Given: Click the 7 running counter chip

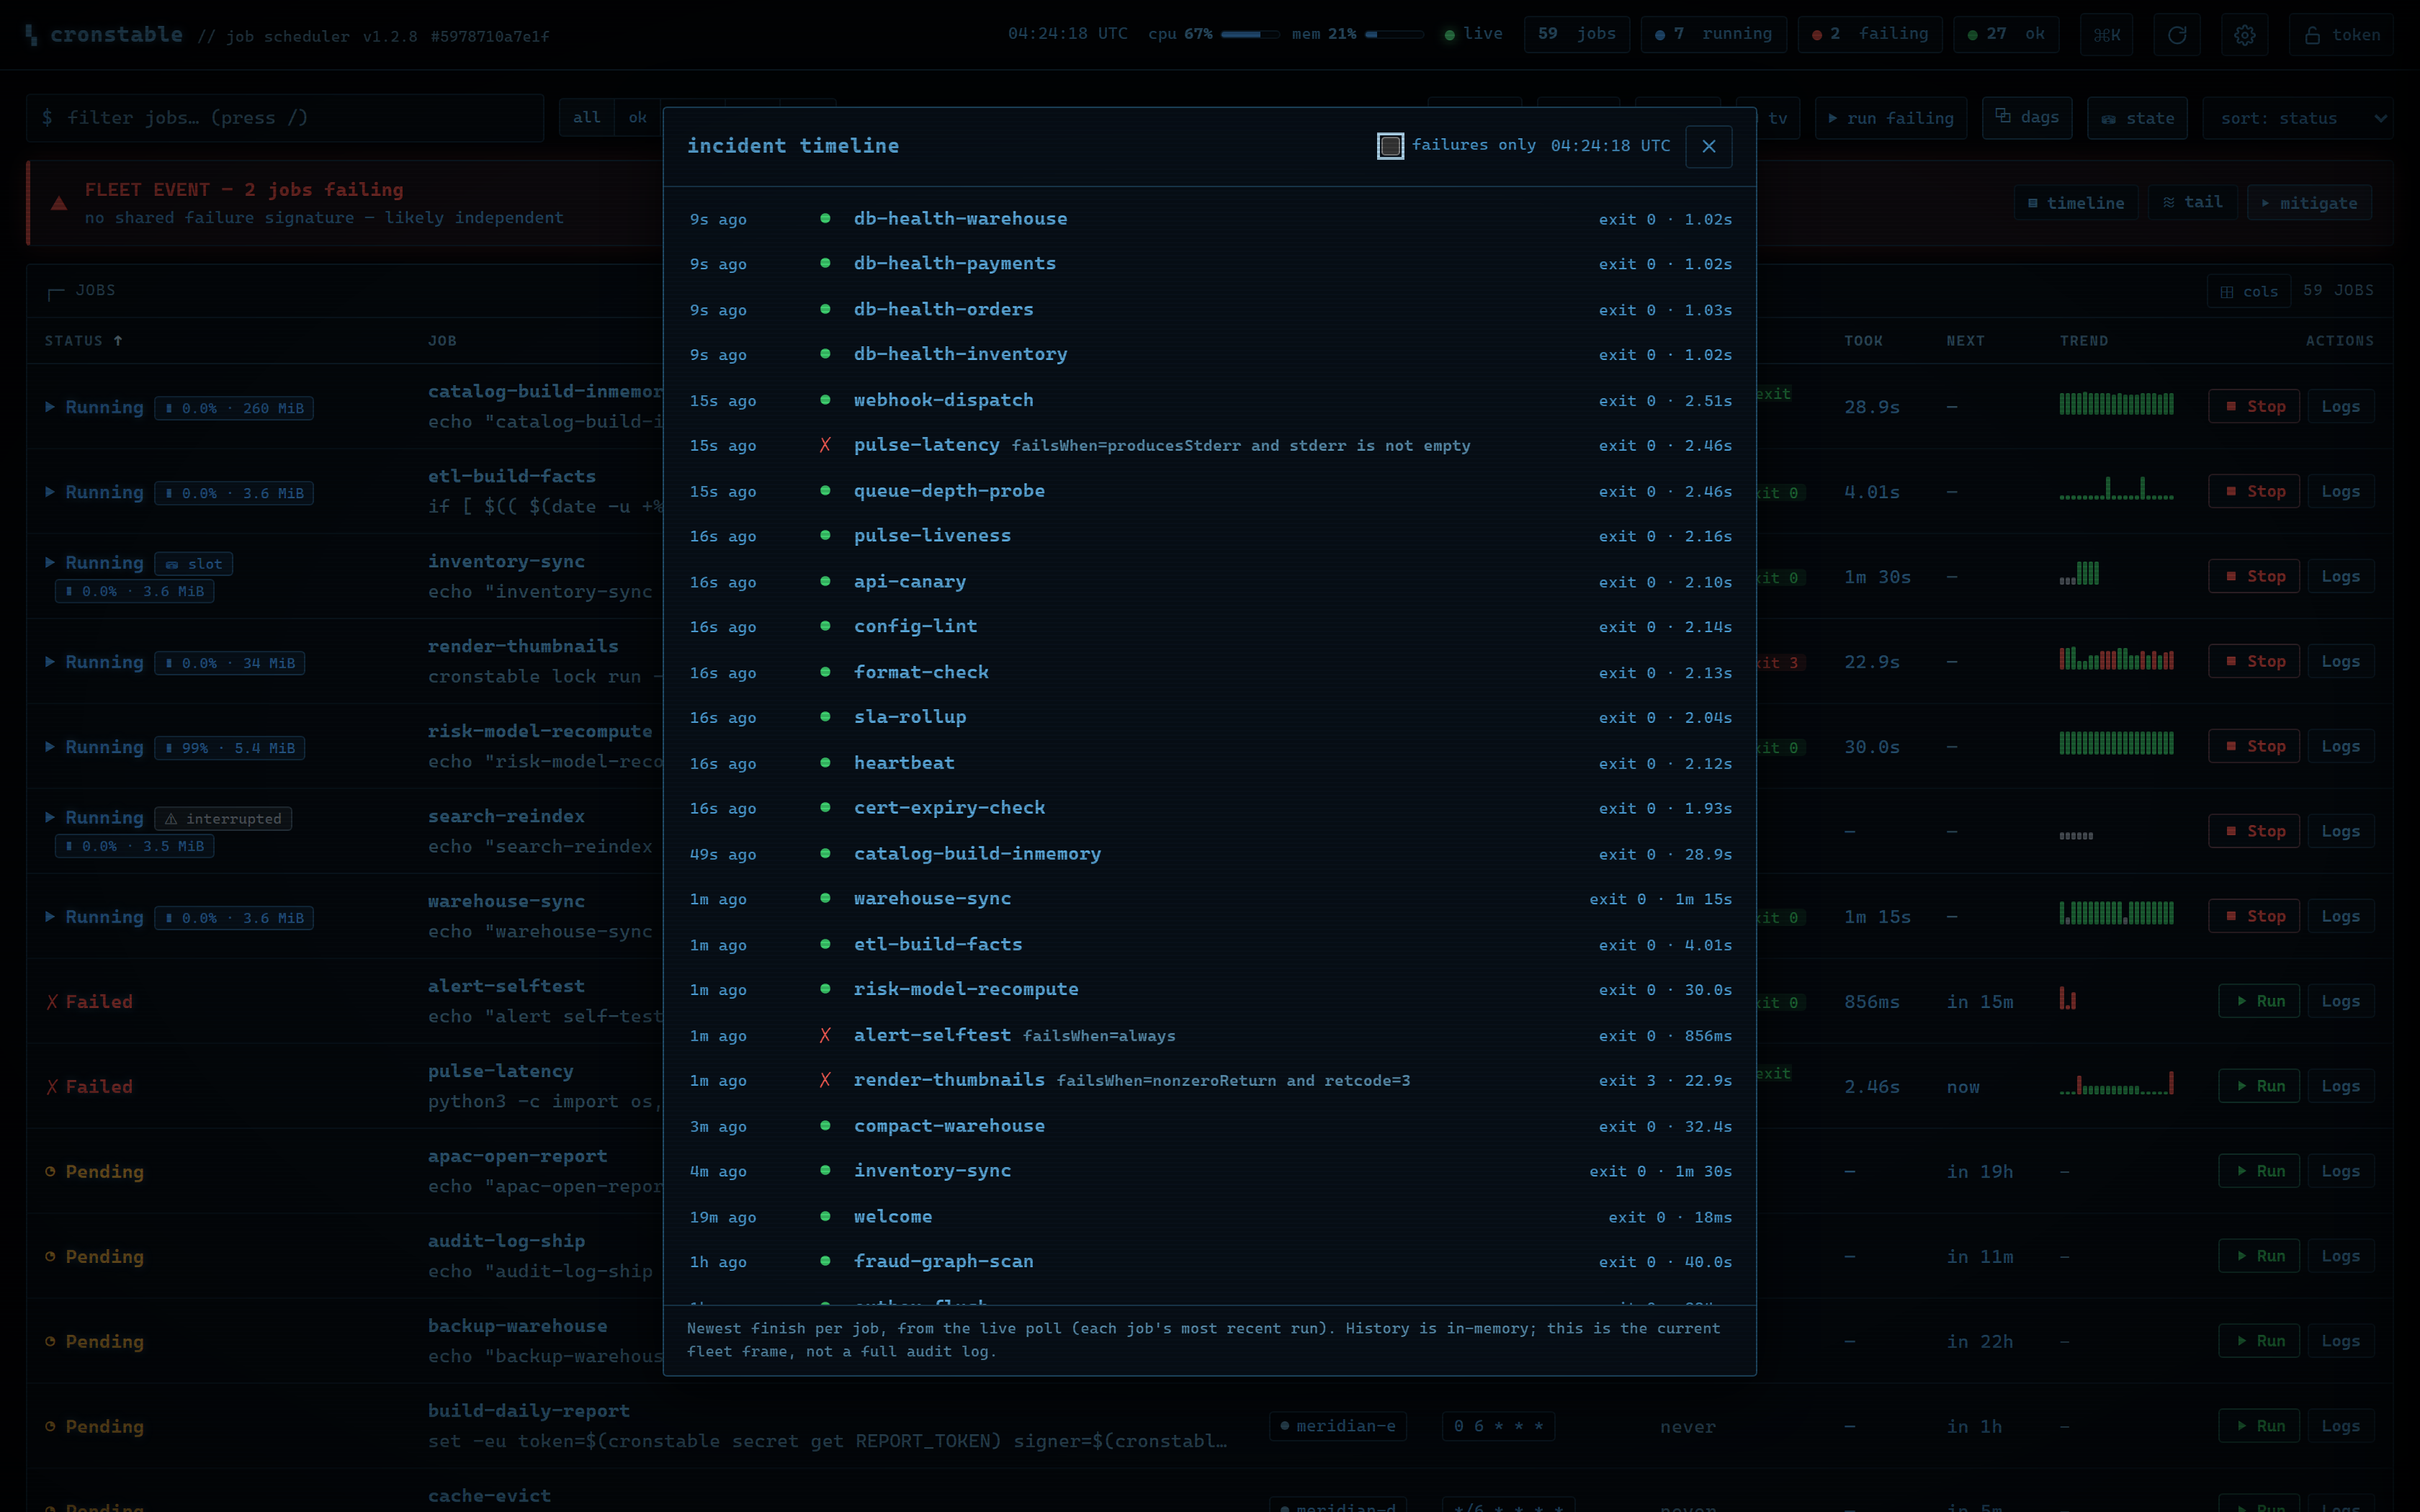Looking at the screenshot, I should 1713,34.
